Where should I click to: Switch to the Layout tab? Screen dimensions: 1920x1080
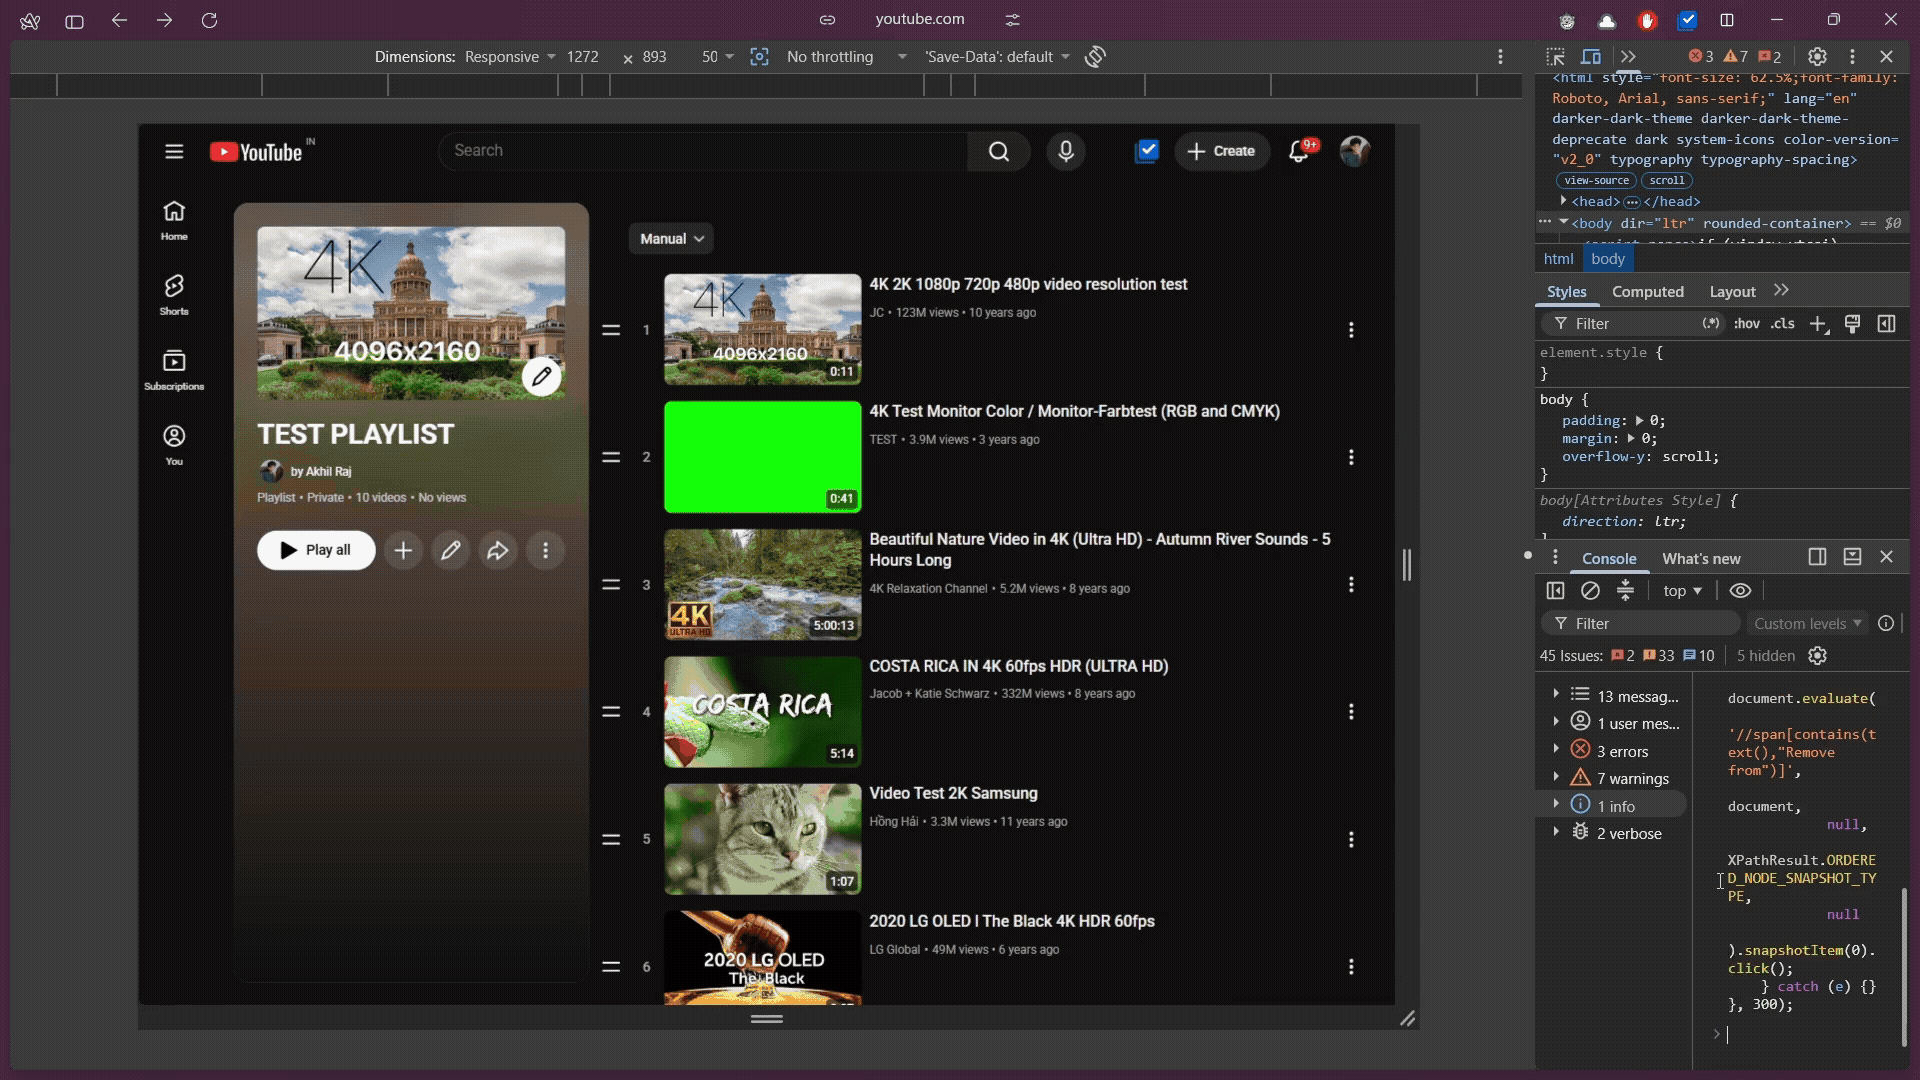(x=1732, y=291)
